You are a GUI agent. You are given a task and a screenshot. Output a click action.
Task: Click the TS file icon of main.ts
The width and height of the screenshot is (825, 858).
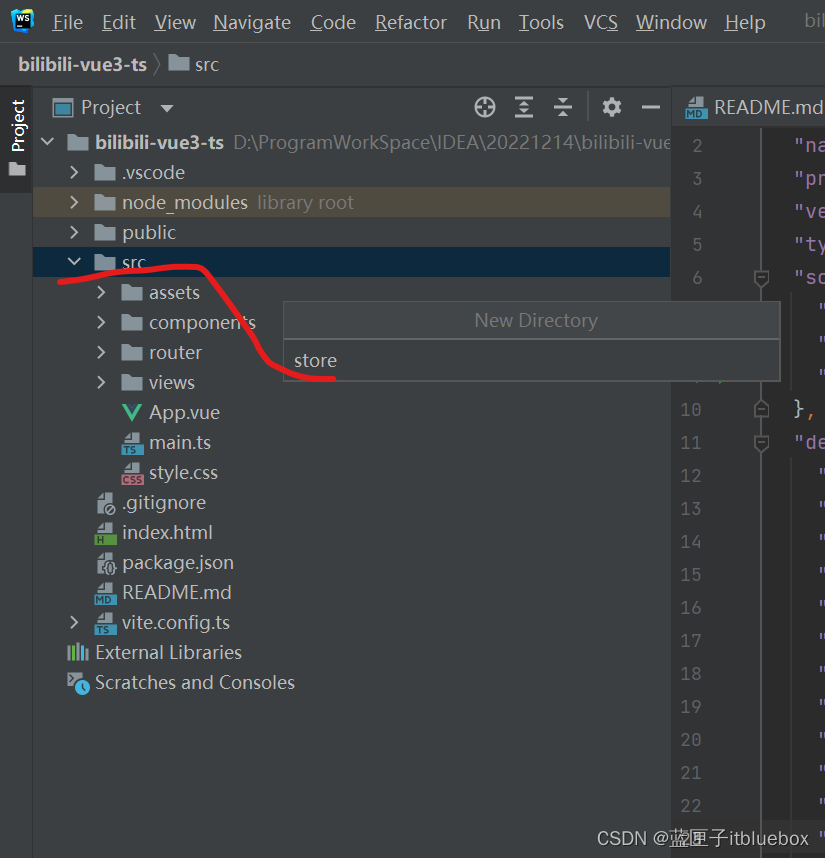tap(132, 443)
